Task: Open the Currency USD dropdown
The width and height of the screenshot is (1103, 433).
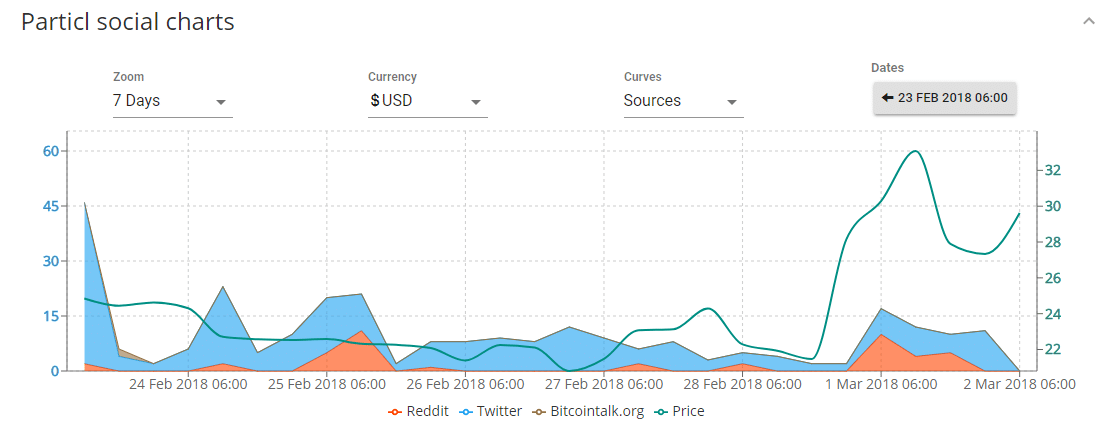Action: (x=428, y=101)
